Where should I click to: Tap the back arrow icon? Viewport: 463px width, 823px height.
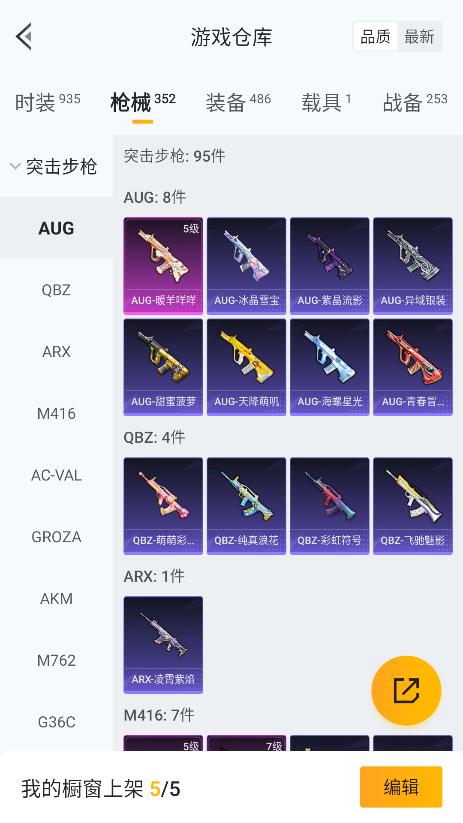pos(24,37)
